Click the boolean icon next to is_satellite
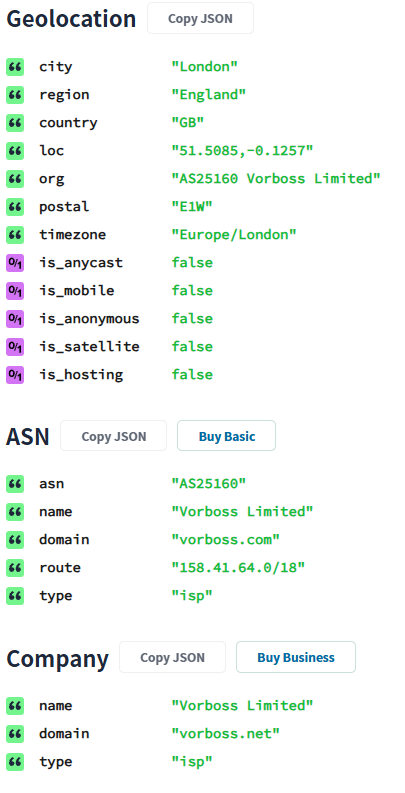 point(15,347)
